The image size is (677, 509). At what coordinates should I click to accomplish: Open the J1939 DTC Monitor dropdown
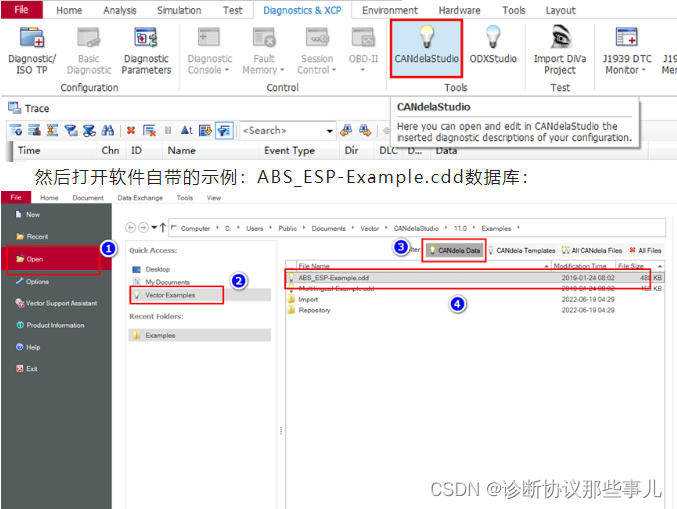626,51
